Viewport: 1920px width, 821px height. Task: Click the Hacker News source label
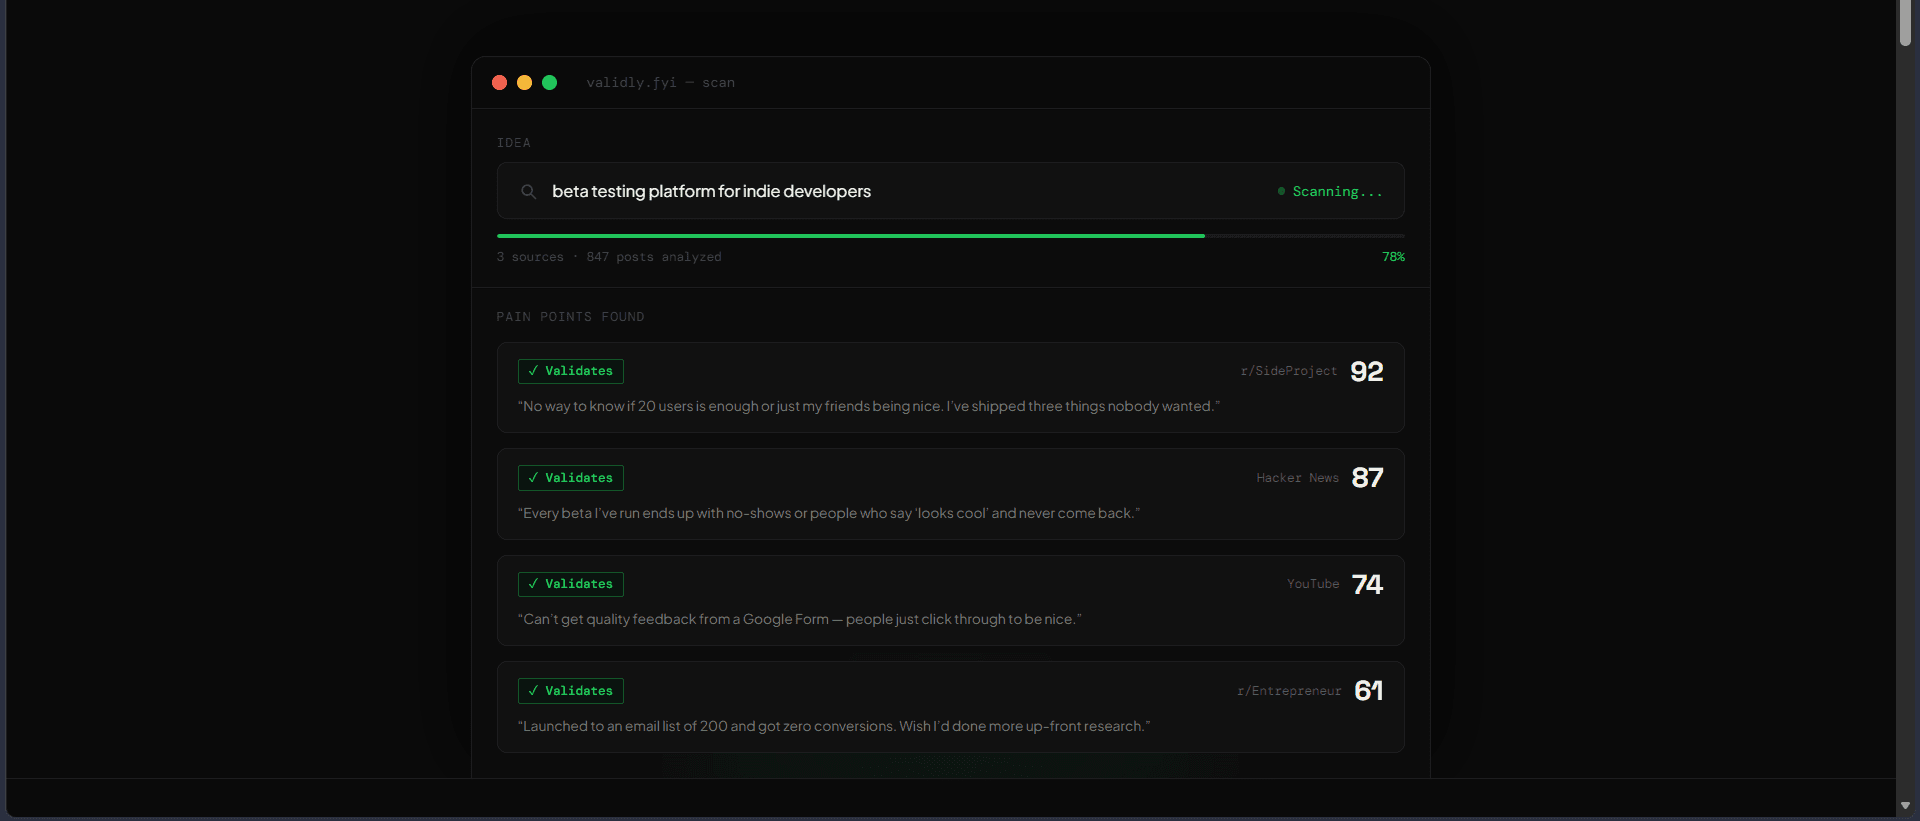(x=1298, y=478)
